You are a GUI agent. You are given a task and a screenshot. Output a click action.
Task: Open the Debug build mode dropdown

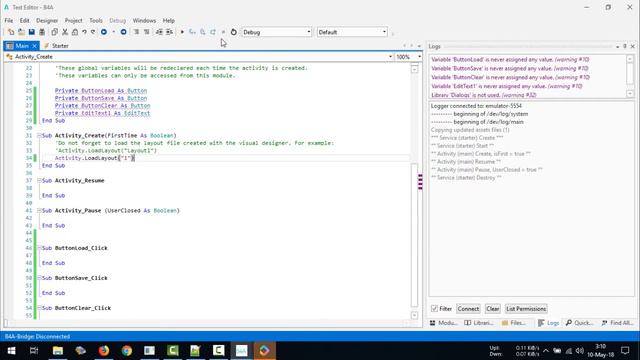click(x=276, y=32)
